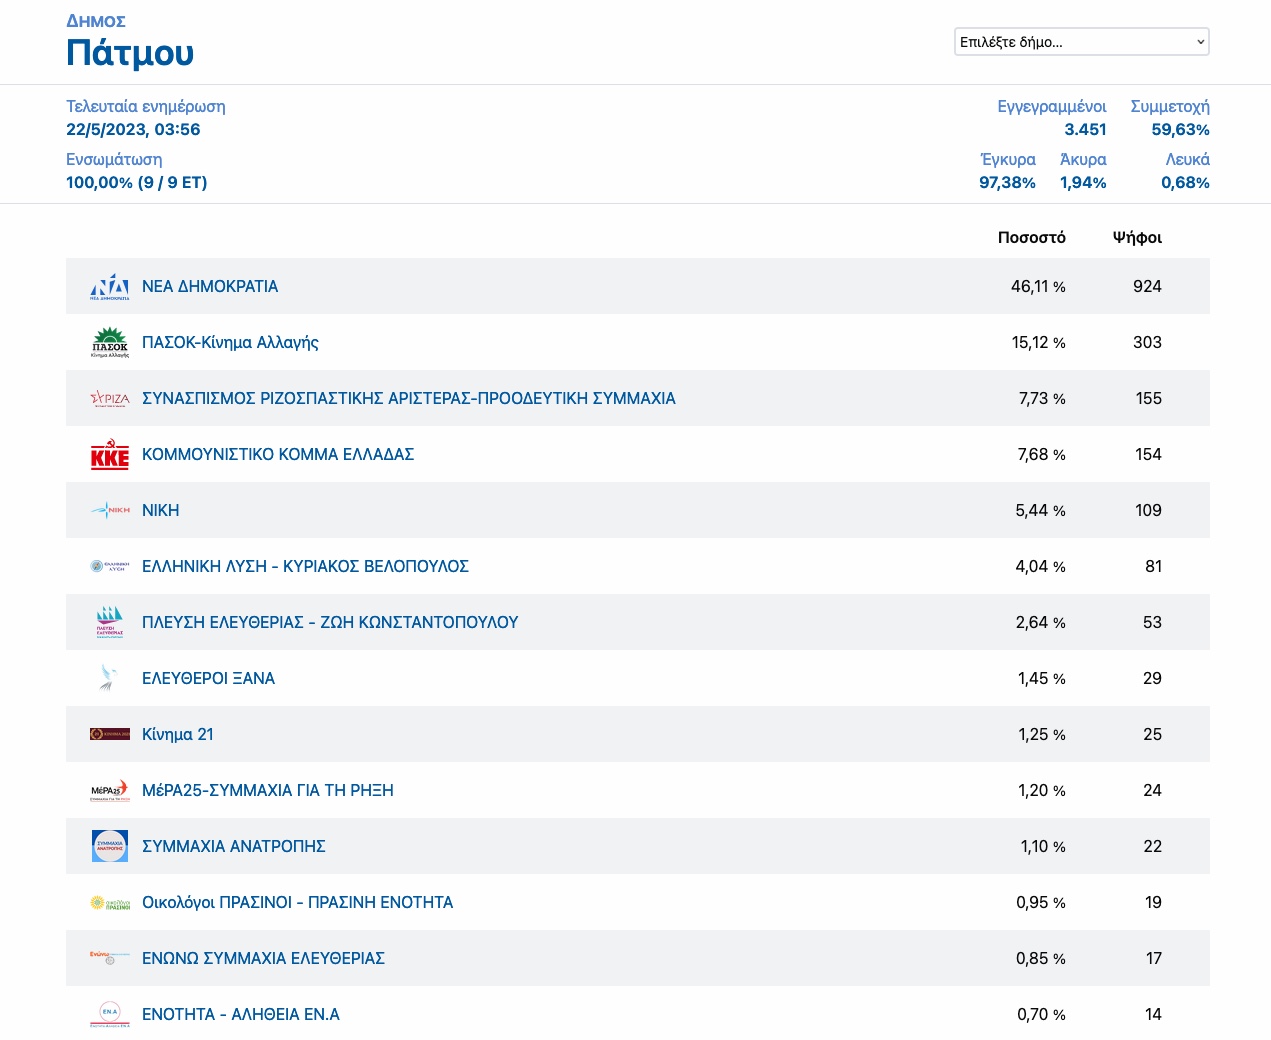Open the ΣΥΝΑΣΠΙΣΜΟΣ ΡΙΖΟΣΠΑΣΤΙΚΗΣ ΑΡΙΣΤΕΡΑΣ link

click(x=409, y=398)
